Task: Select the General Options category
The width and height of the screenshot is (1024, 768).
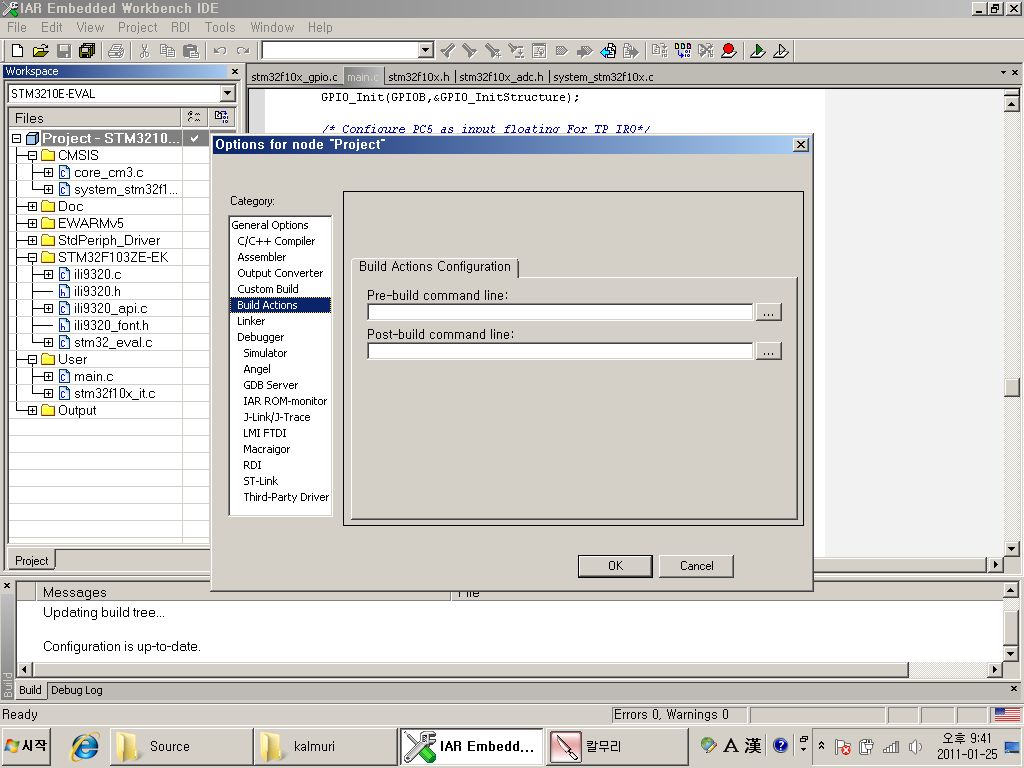Action: coord(270,225)
